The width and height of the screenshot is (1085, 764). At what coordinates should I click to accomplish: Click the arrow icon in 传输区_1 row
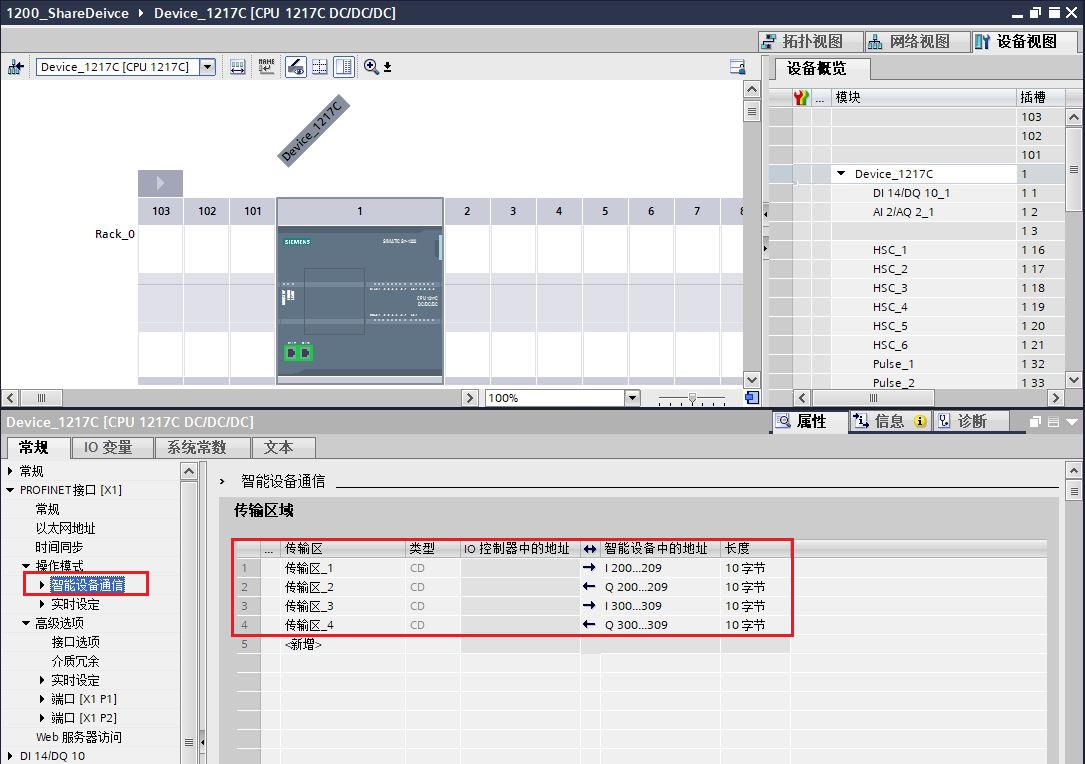[x=589, y=567]
